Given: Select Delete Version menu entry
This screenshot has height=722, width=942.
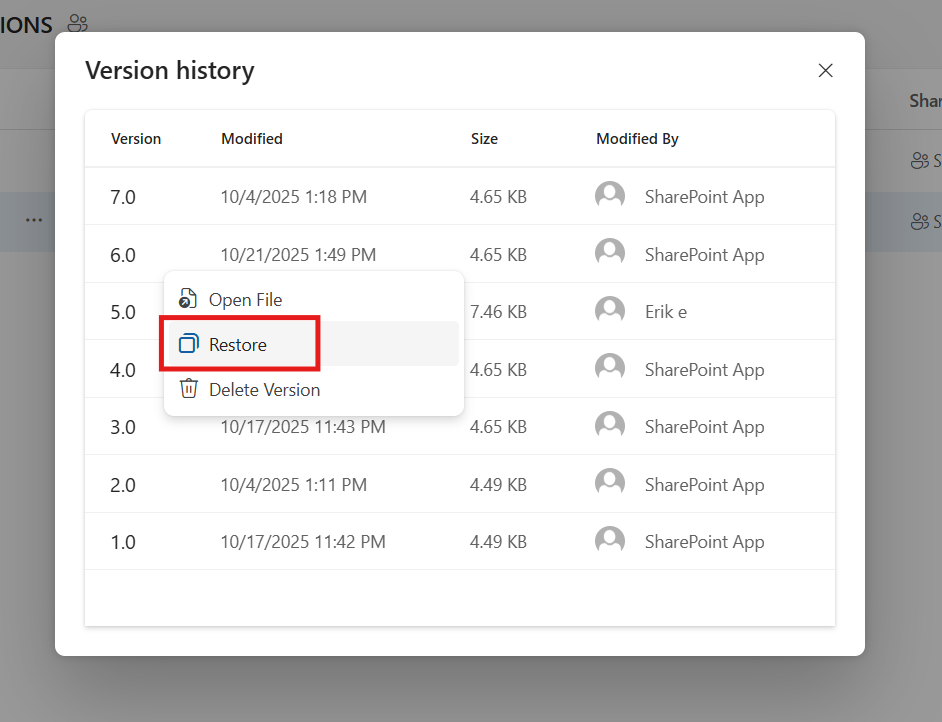Looking at the screenshot, I should 314,389.
